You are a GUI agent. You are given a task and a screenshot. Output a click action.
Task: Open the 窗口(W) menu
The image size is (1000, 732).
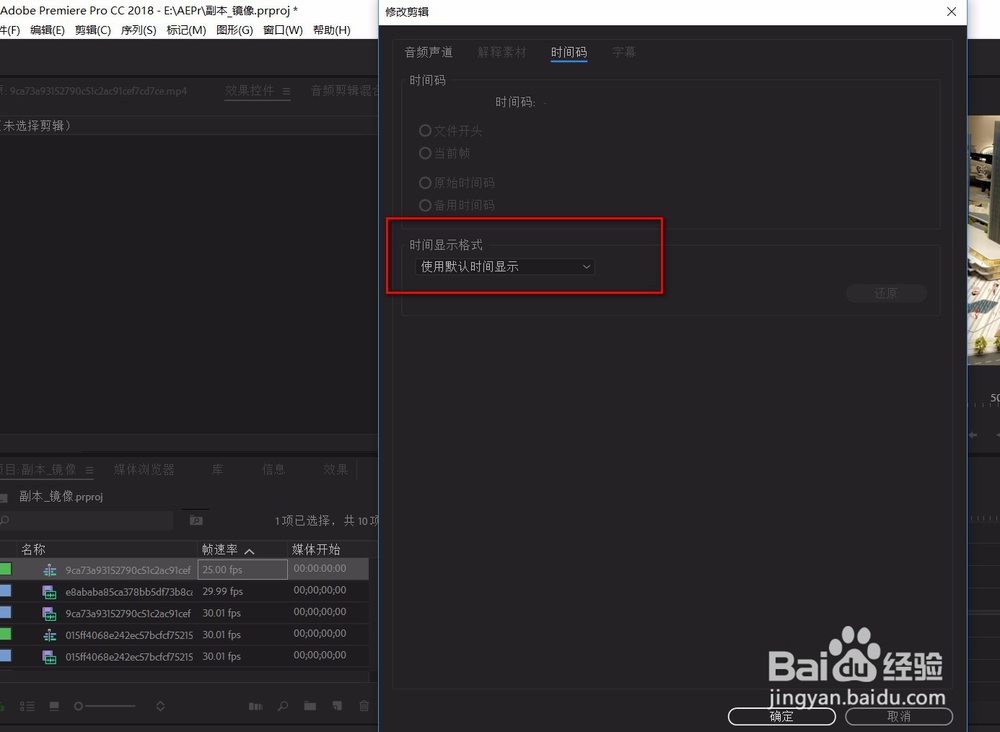tap(283, 30)
